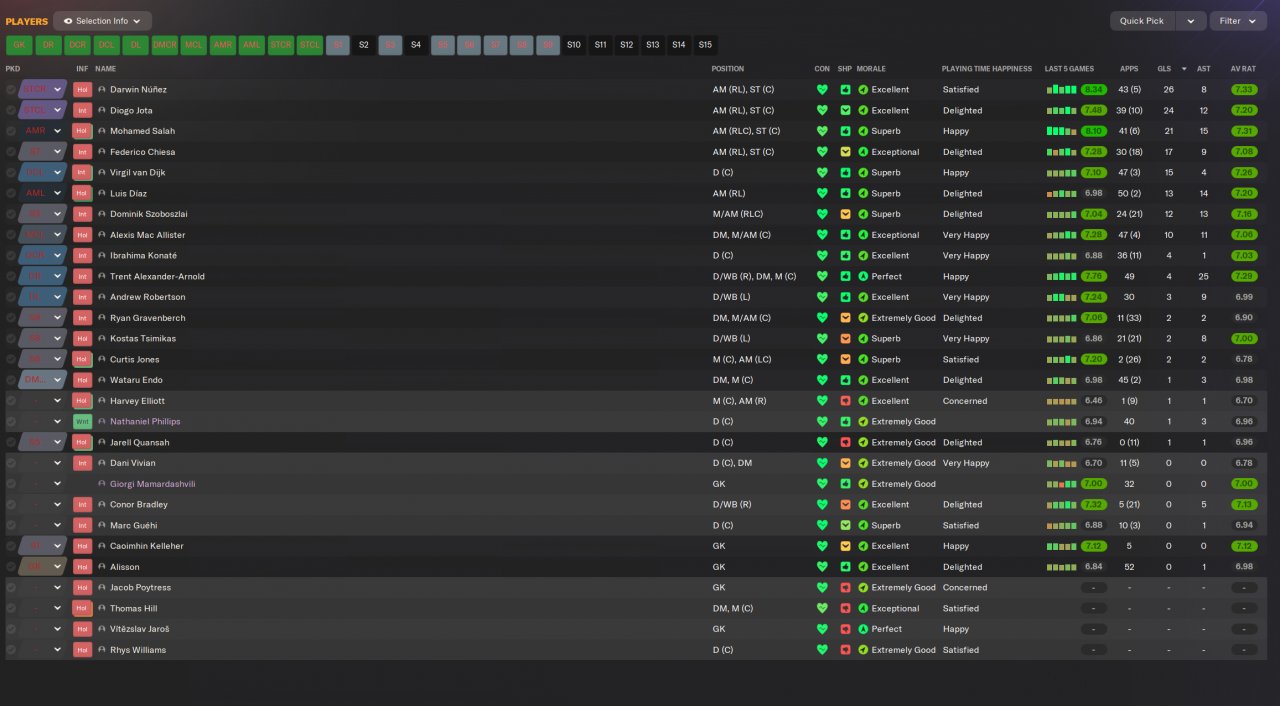Toggle picked tick for Mohamed Salah
This screenshot has width=1280, height=706.
(x=11, y=131)
